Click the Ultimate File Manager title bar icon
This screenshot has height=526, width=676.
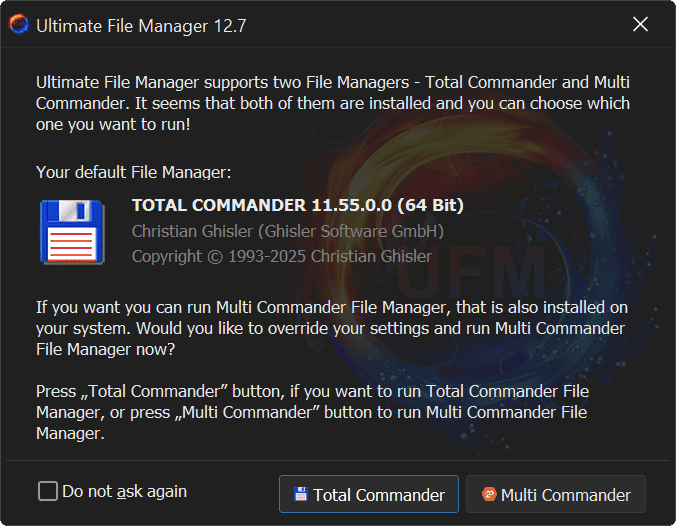pyautogui.click(x=19, y=25)
